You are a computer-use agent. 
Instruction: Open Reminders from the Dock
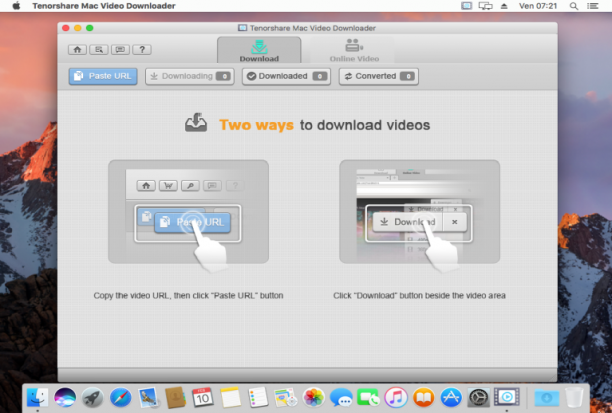pyautogui.click(x=258, y=398)
